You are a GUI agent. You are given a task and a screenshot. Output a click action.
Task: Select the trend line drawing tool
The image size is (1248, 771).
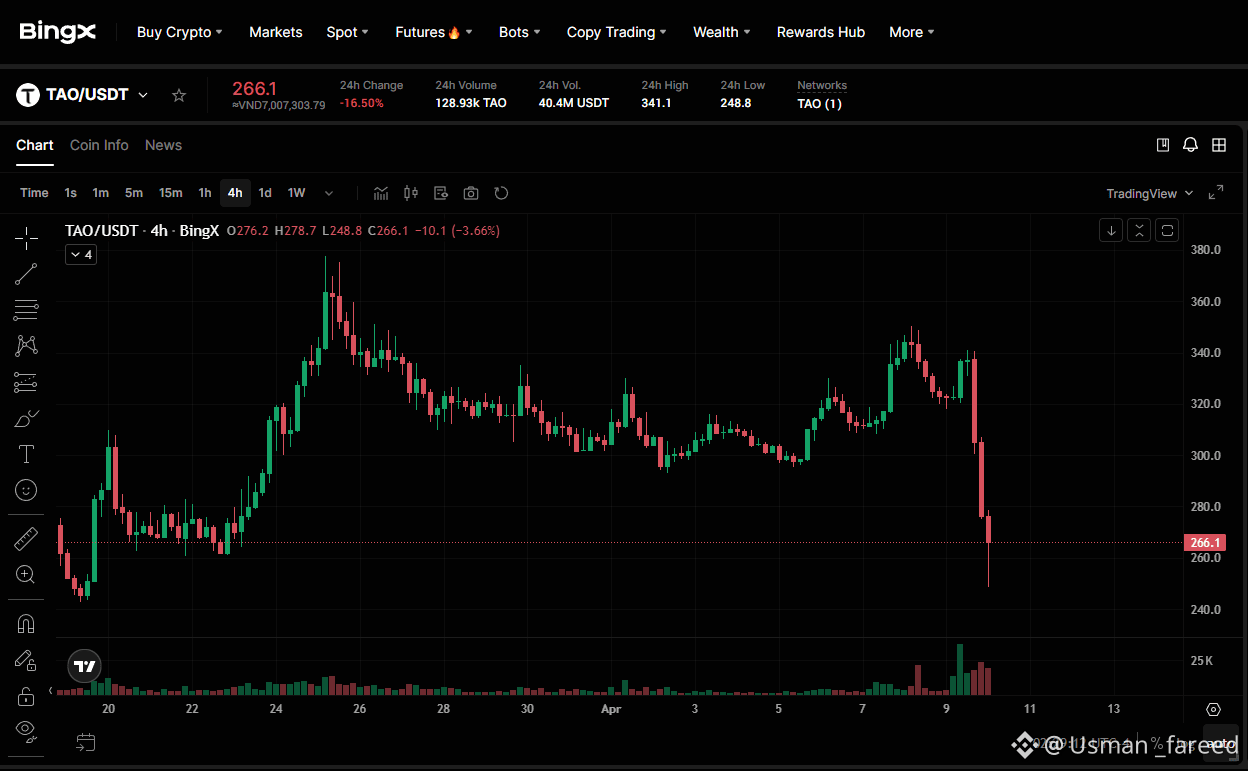tap(26, 274)
